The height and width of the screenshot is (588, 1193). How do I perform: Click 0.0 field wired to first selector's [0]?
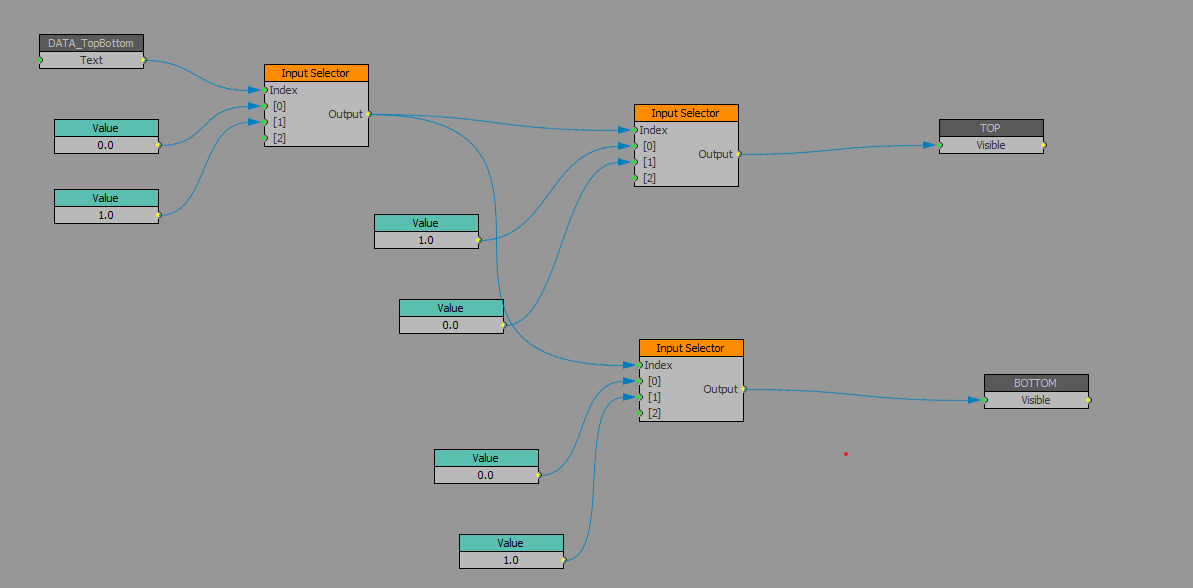pyautogui.click(x=107, y=145)
